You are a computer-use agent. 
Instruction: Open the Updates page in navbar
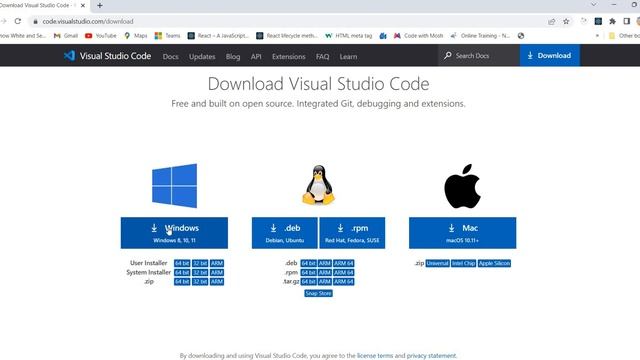pyautogui.click(x=202, y=56)
